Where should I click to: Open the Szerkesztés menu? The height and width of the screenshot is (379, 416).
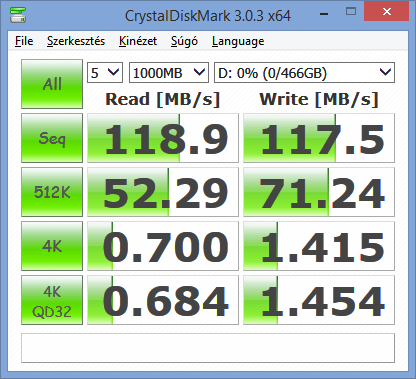point(76,41)
